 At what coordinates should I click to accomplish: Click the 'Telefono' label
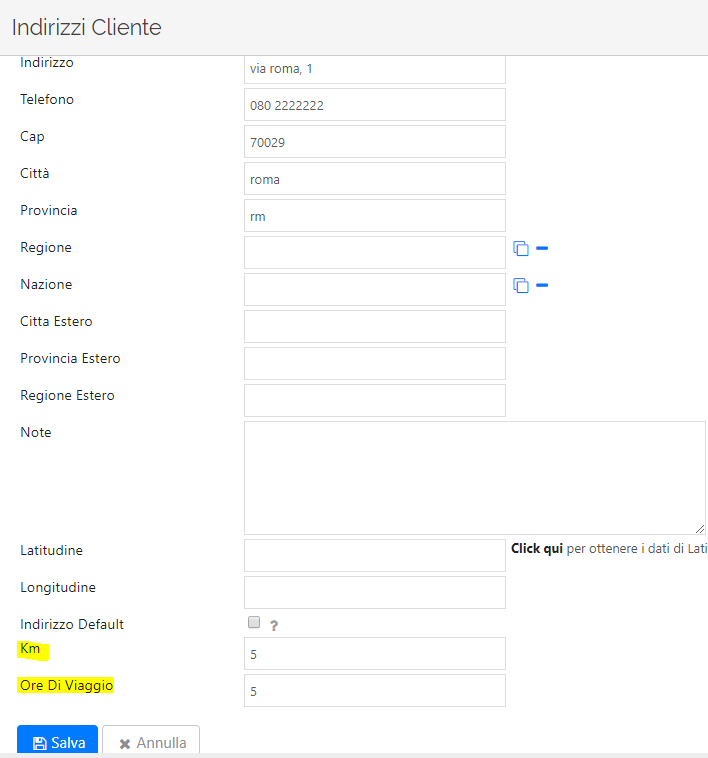click(x=47, y=99)
